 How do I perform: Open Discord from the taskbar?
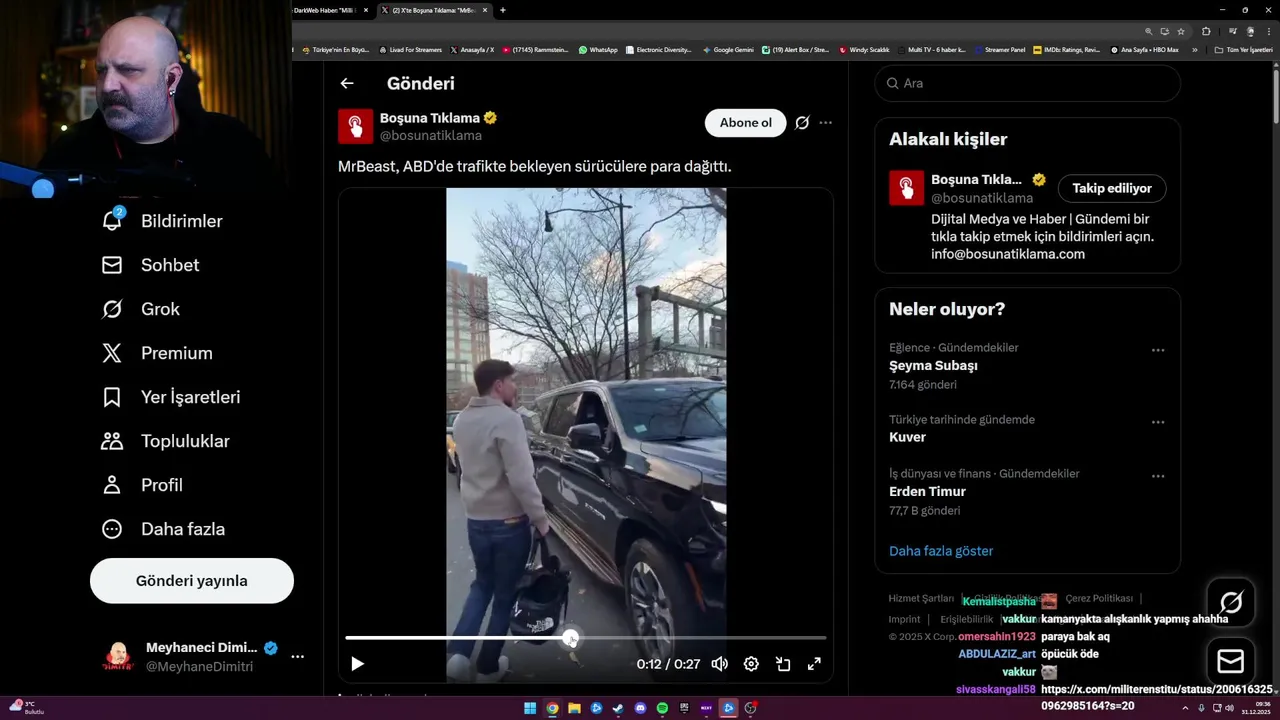640,708
